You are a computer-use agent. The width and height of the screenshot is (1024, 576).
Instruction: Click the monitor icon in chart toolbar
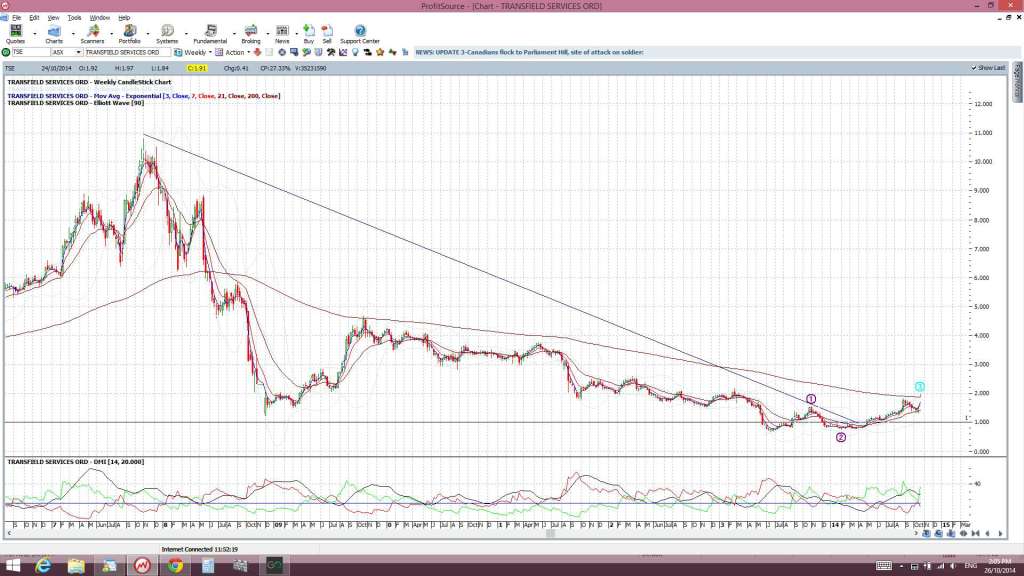[x=294, y=52]
